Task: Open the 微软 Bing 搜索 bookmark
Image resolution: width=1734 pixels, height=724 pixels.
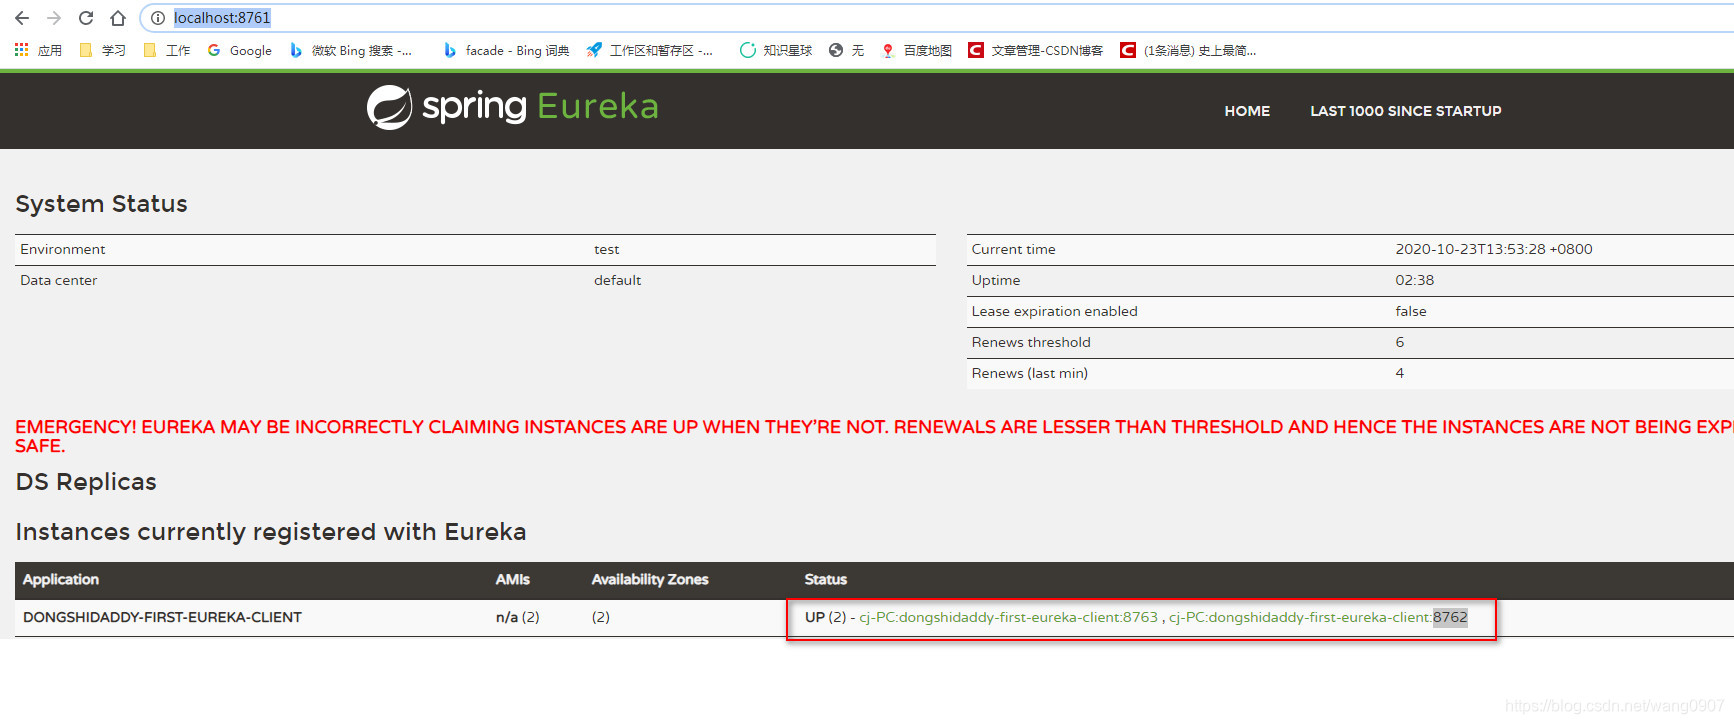Action: click(x=350, y=50)
